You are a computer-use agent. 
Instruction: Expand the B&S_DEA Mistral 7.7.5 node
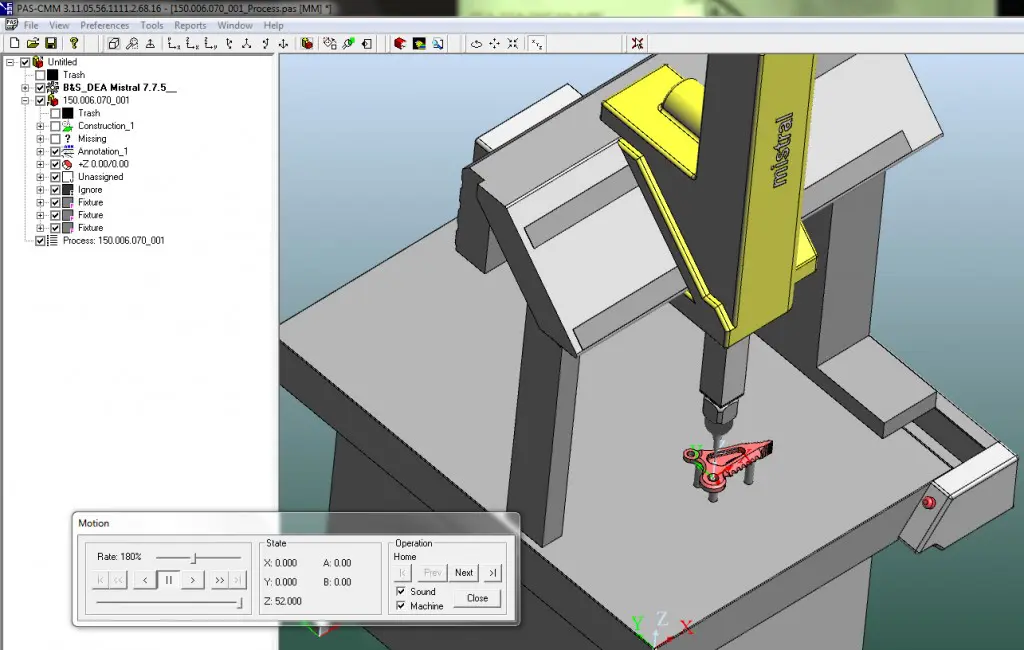(x=25, y=88)
